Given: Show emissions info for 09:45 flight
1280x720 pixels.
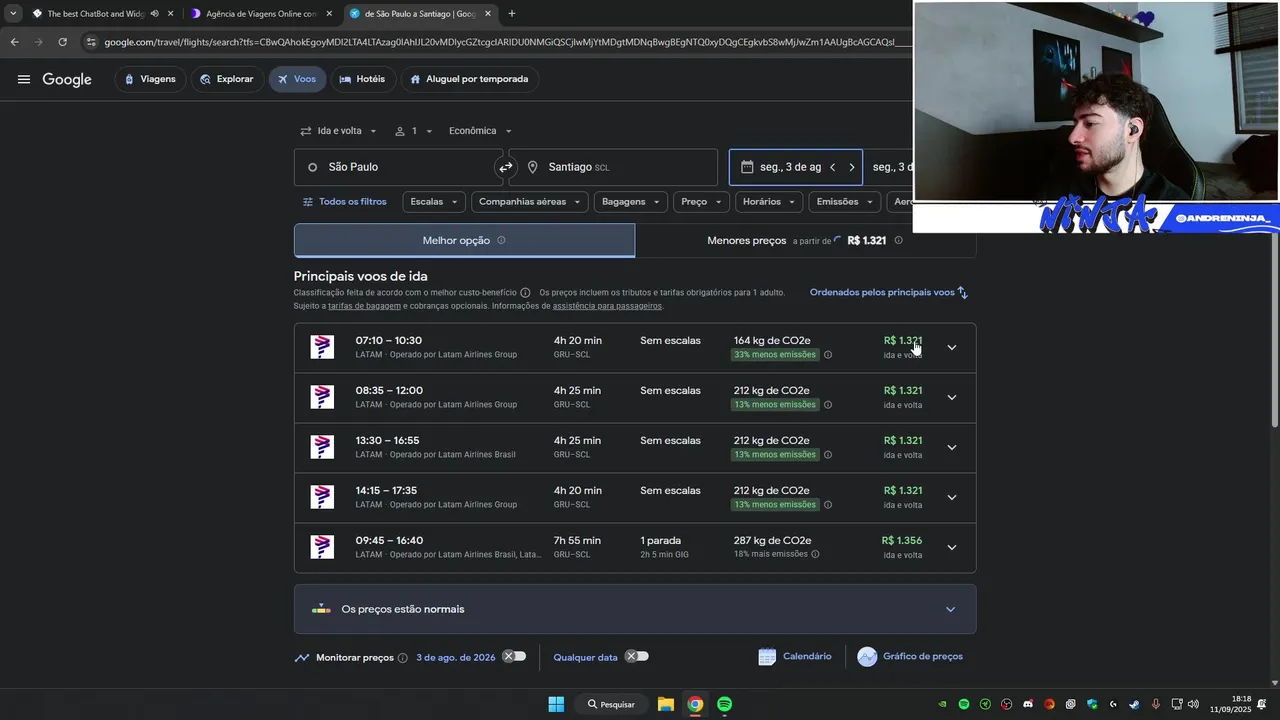Looking at the screenshot, I should pos(815,554).
